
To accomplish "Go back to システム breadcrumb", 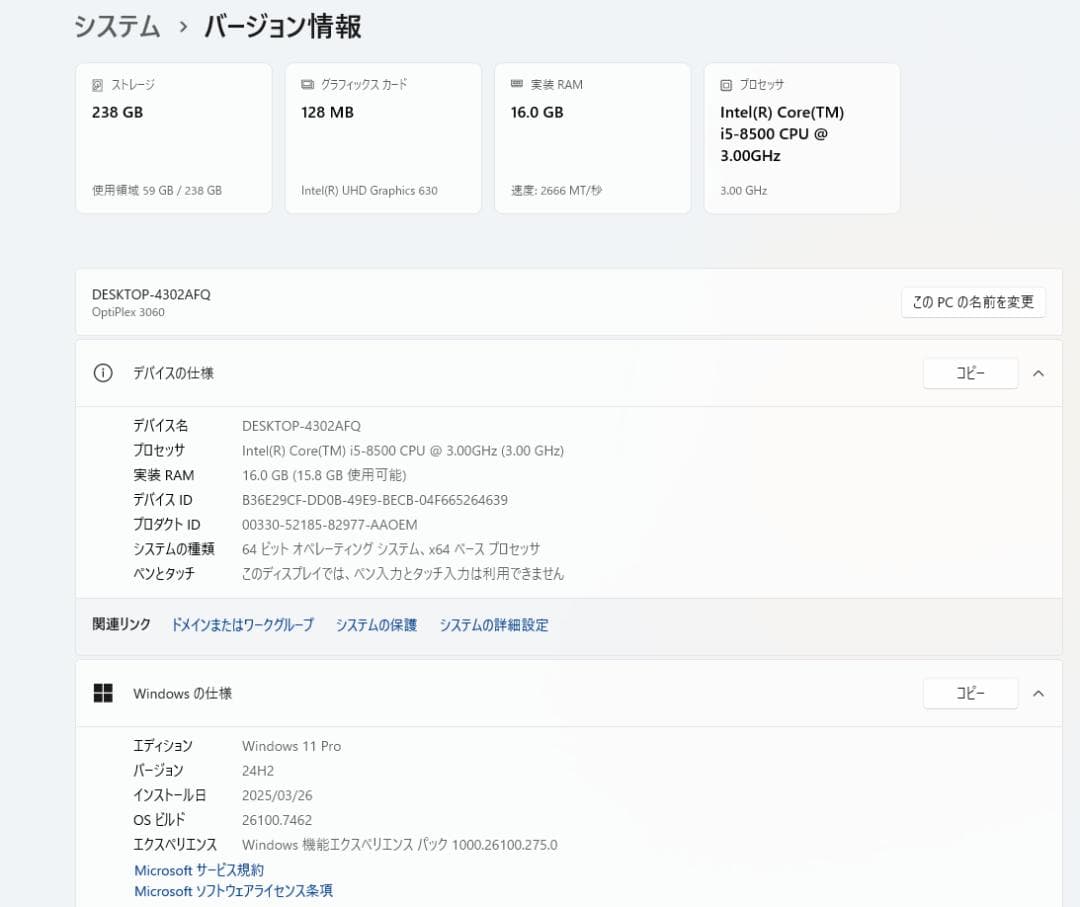I will pos(117,27).
